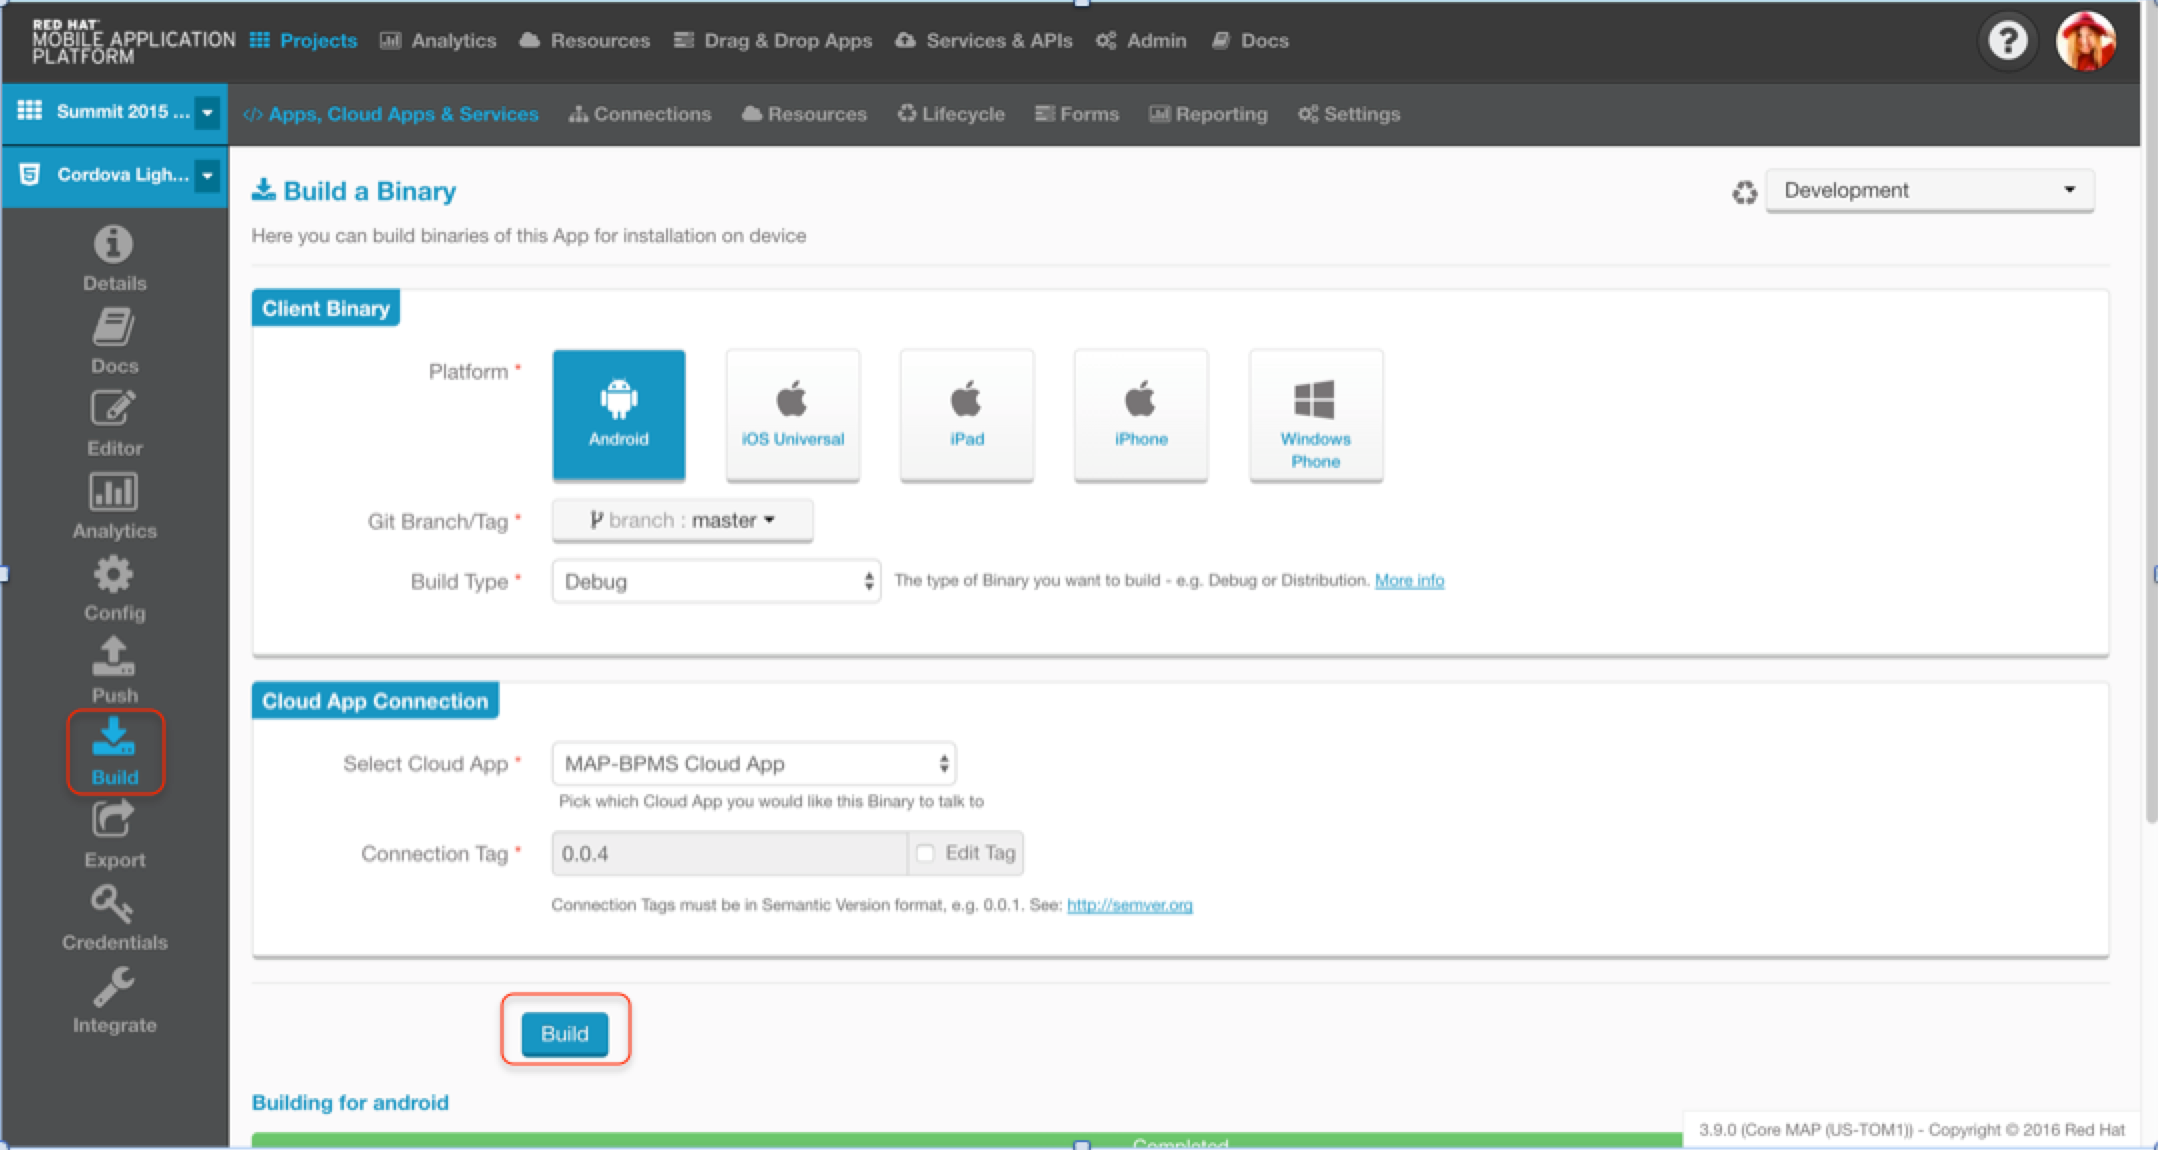Open the Editor sidebar icon
Viewport: 2158px width, 1150px height.
pyautogui.click(x=113, y=422)
